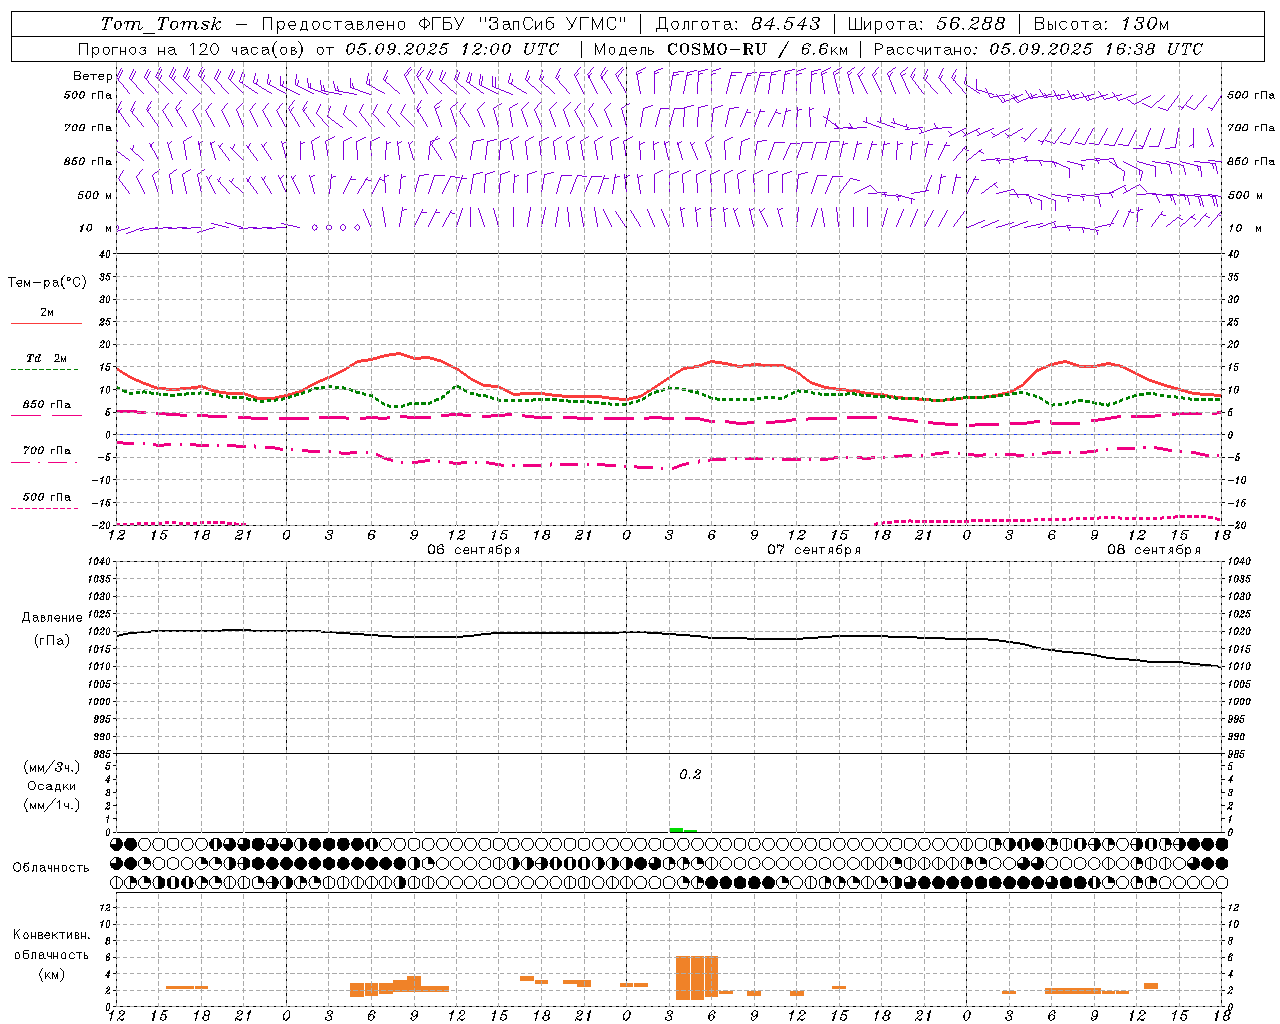
Task: Select the Модель COSMO-RU / 6.6км label
Action: pyautogui.click(x=721, y=49)
